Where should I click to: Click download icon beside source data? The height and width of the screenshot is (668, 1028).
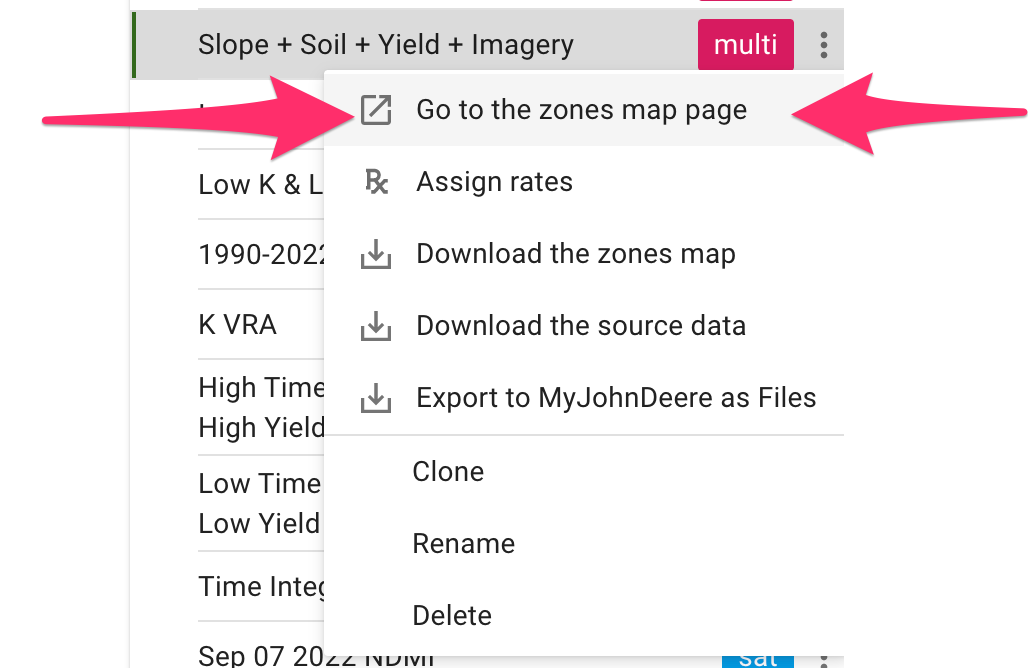tap(375, 326)
